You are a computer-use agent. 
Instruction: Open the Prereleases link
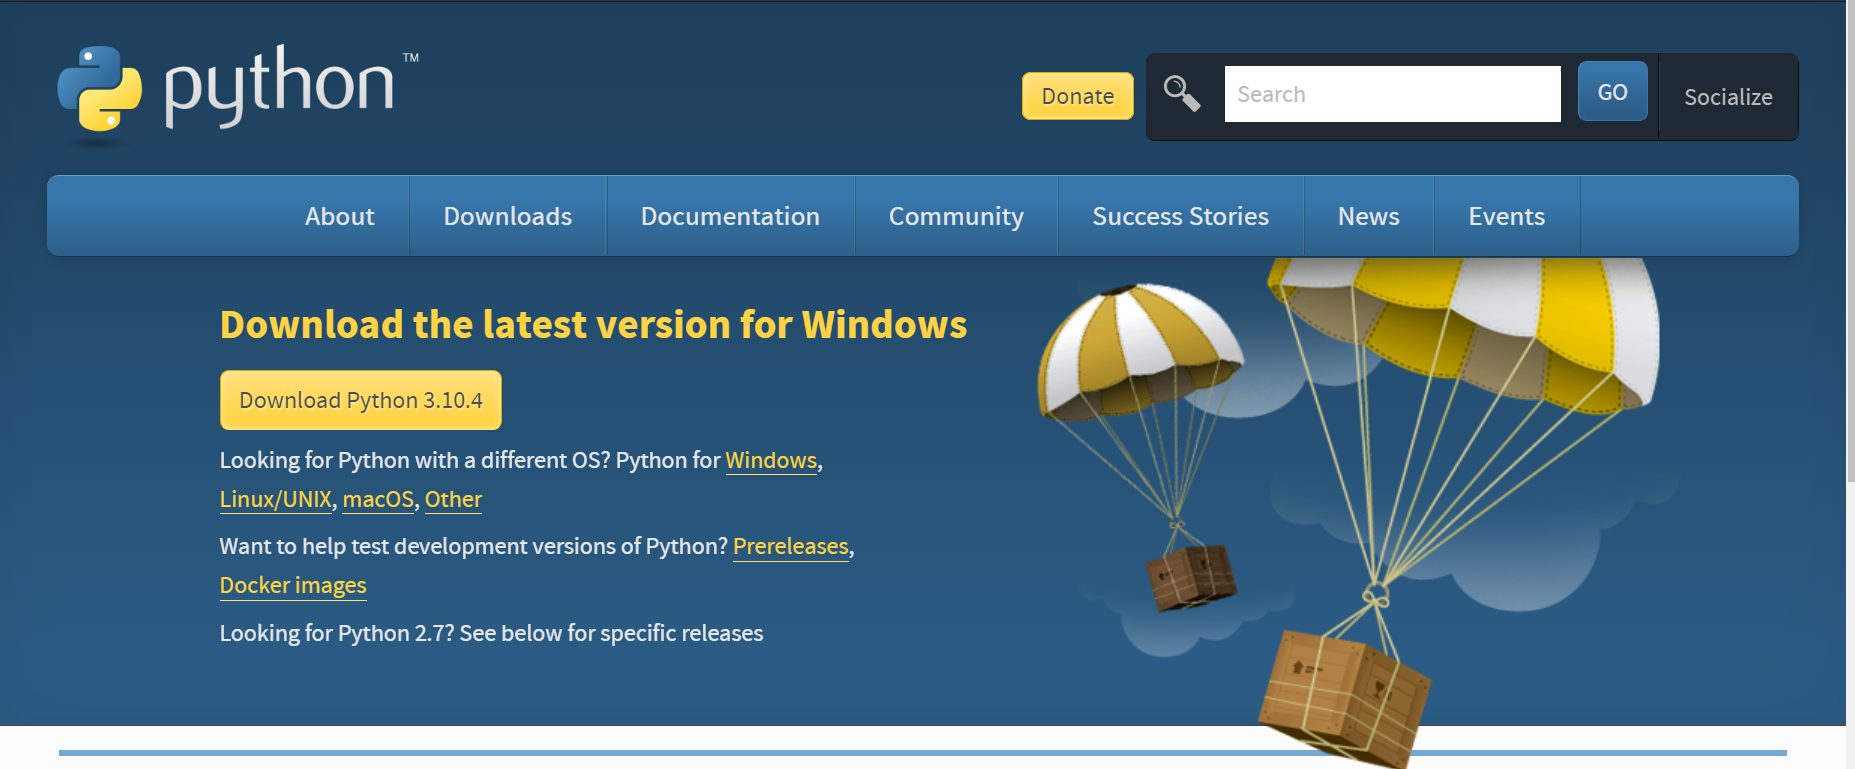tap(791, 546)
